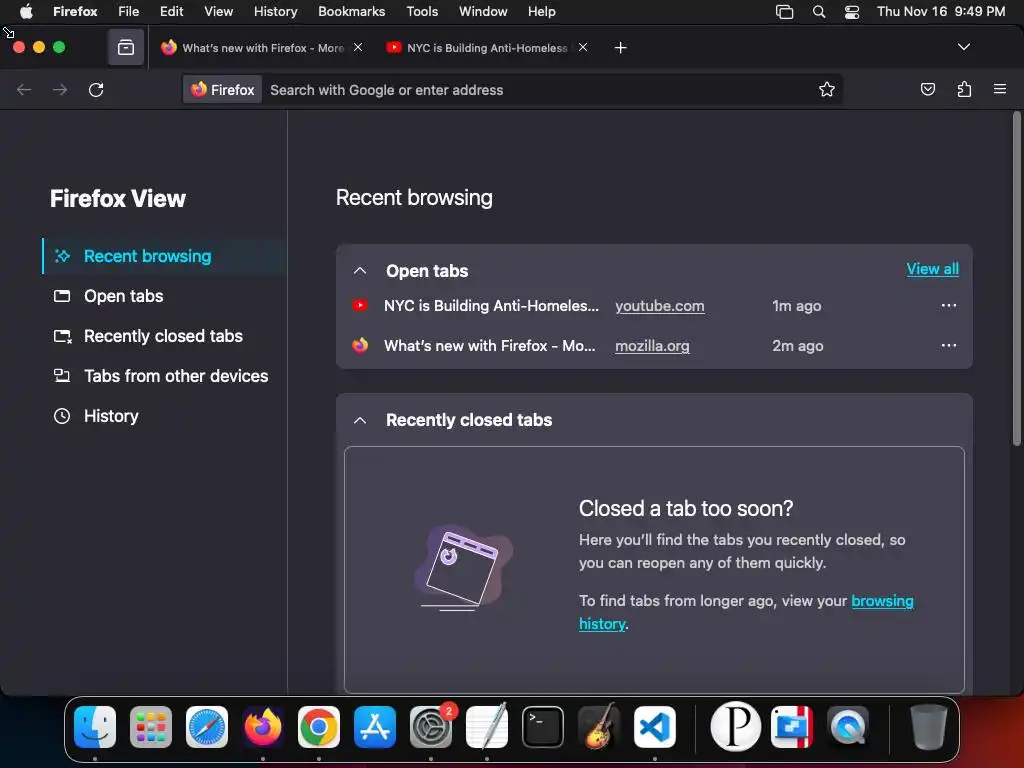Open the List all tabs chevron
The image size is (1024, 768).
click(x=963, y=47)
